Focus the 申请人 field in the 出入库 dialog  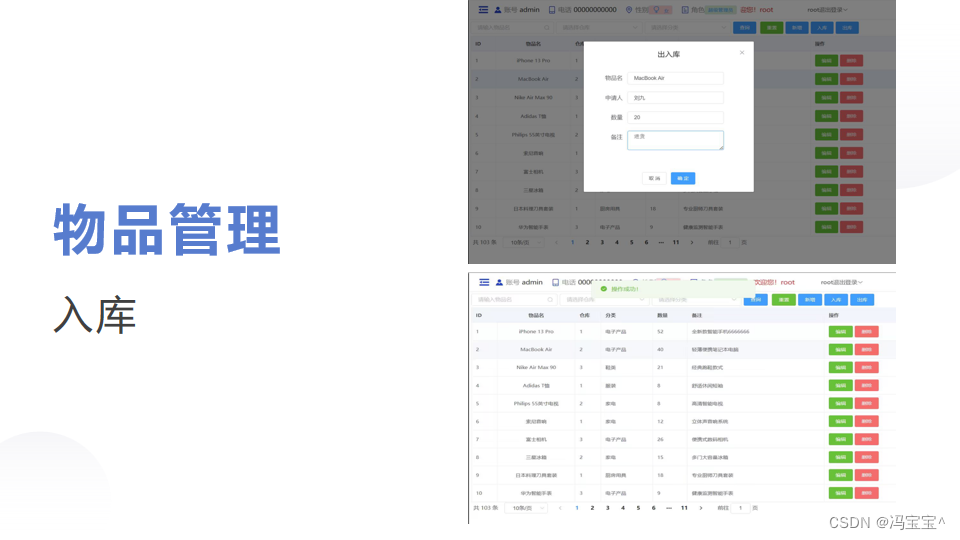(x=675, y=98)
